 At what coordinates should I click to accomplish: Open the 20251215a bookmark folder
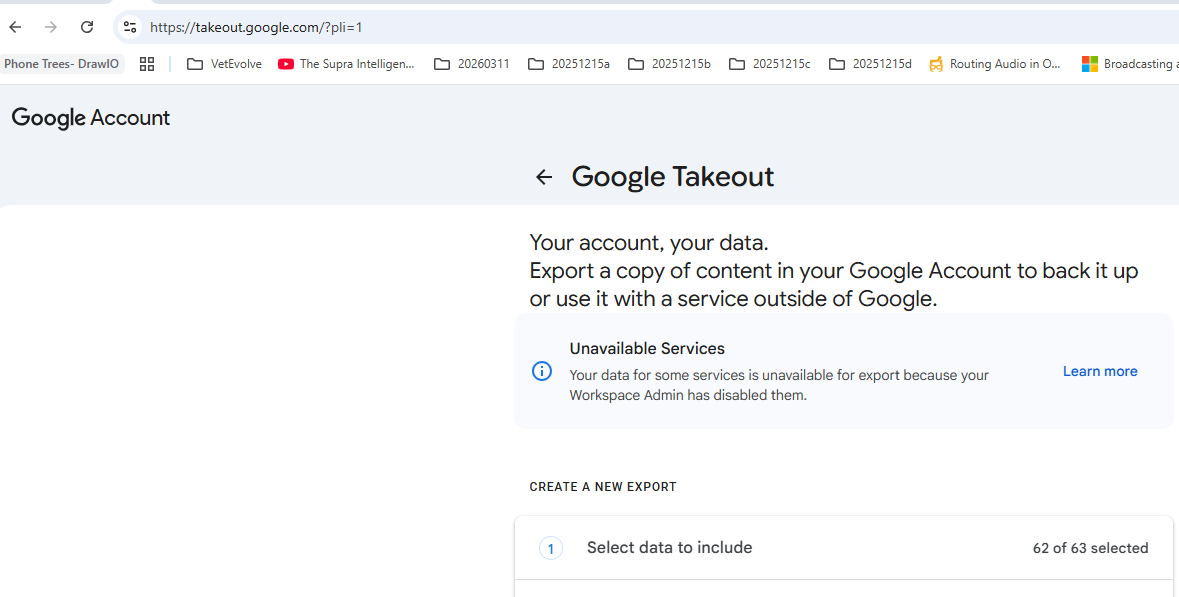point(568,64)
